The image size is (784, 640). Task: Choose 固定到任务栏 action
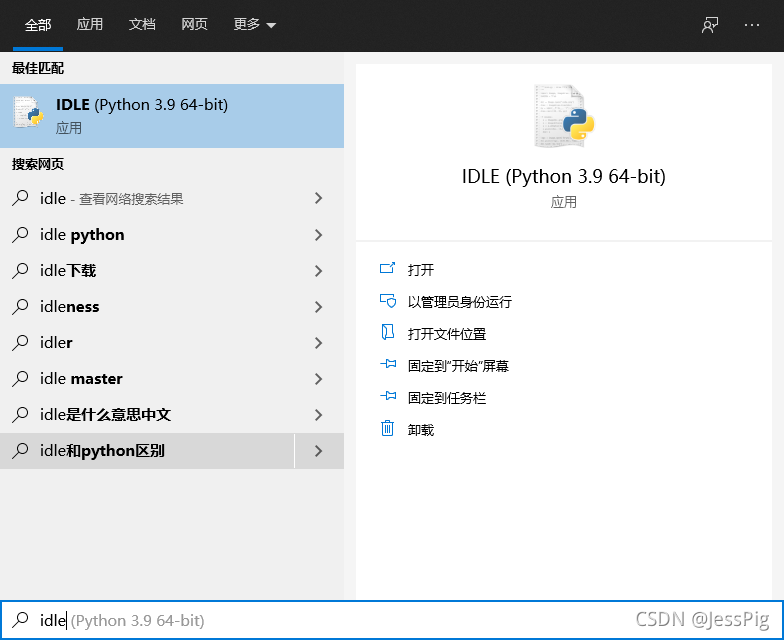(x=446, y=398)
